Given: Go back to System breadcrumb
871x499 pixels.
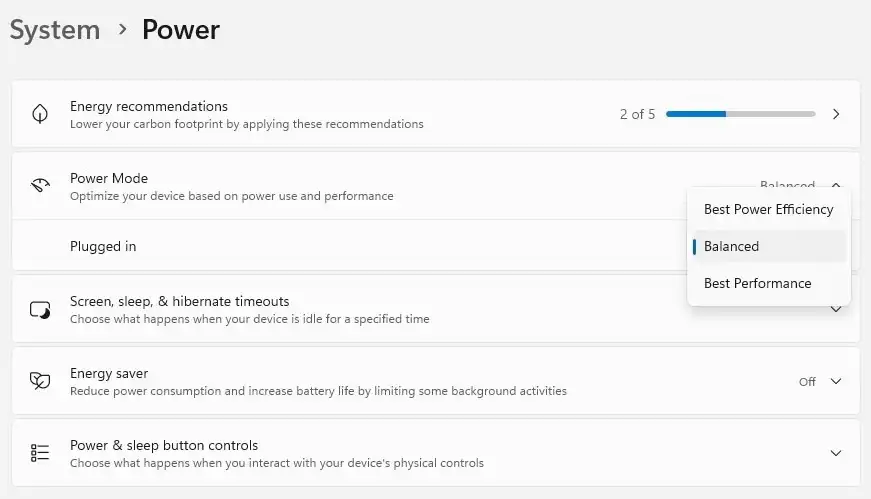Looking at the screenshot, I should [55, 30].
